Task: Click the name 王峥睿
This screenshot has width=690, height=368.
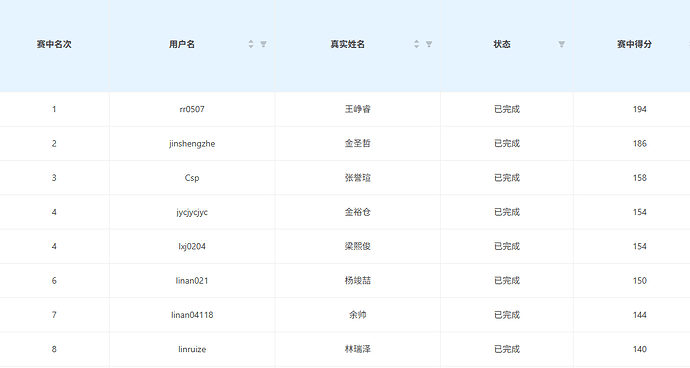Action: point(358,109)
